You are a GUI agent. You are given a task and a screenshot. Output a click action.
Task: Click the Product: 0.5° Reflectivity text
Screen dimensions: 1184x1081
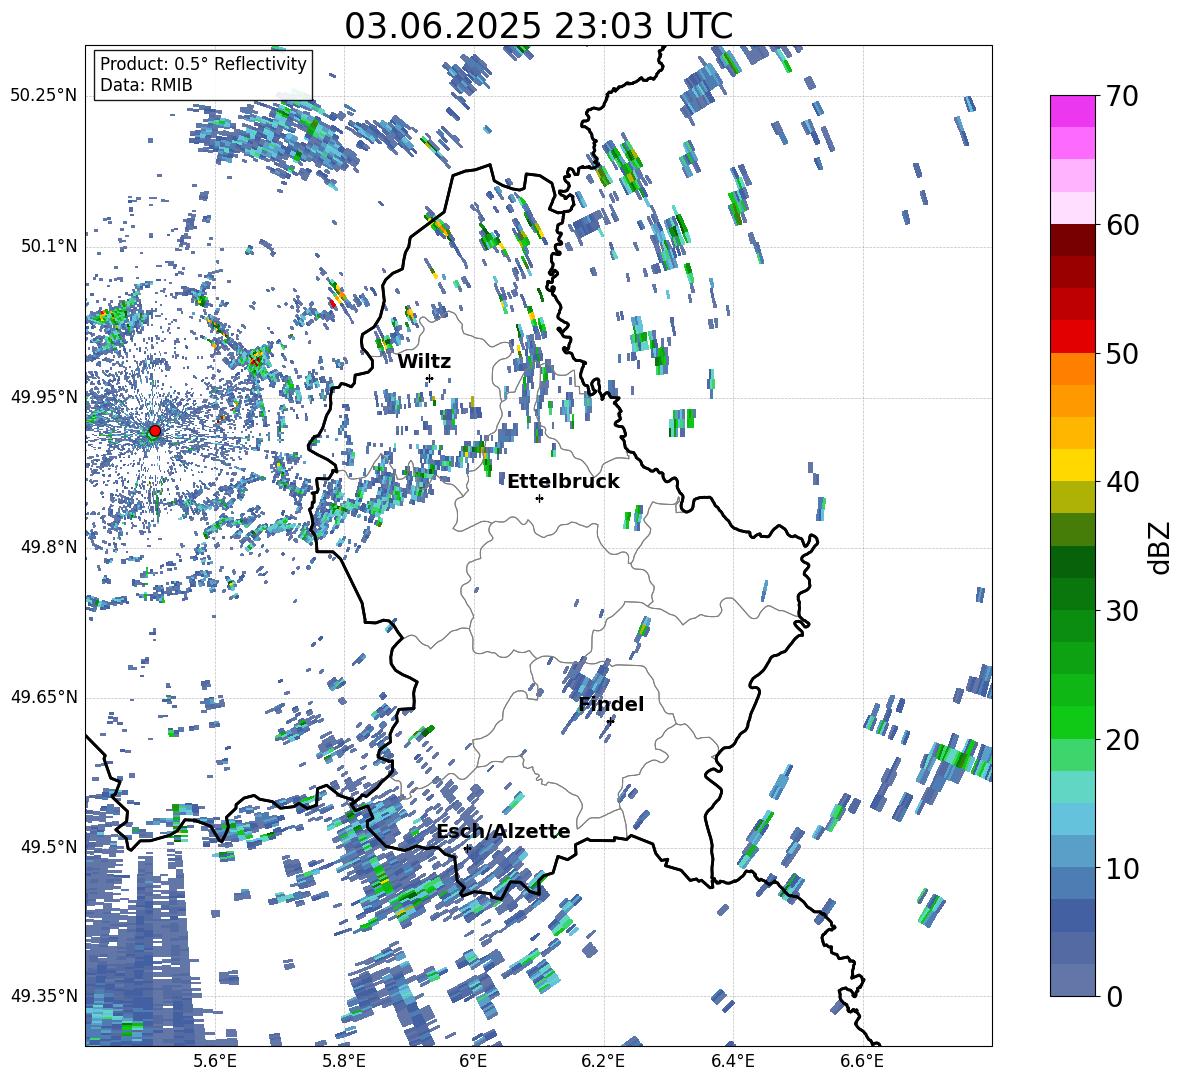pyautogui.click(x=203, y=63)
